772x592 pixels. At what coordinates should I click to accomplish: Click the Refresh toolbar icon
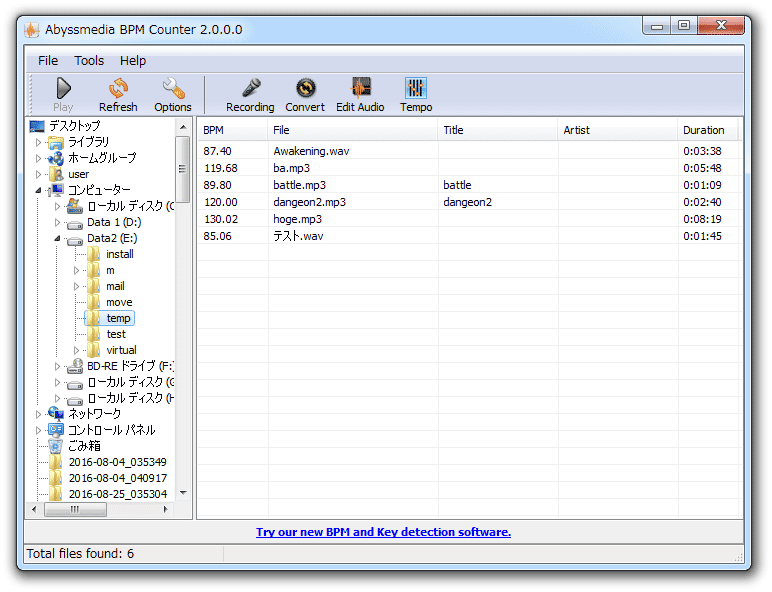[118, 89]
